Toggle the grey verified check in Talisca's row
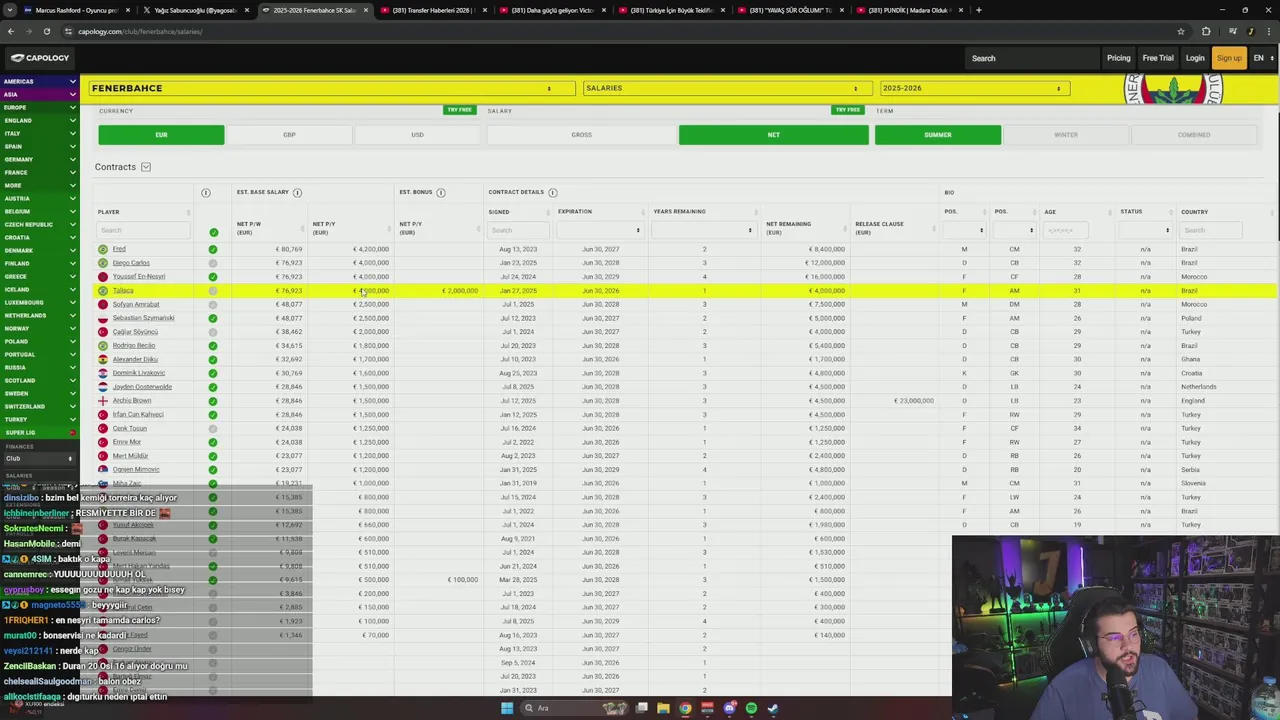Image resolution: width=1280 pixels, height=720 pixels. click(x=213, y=291)
